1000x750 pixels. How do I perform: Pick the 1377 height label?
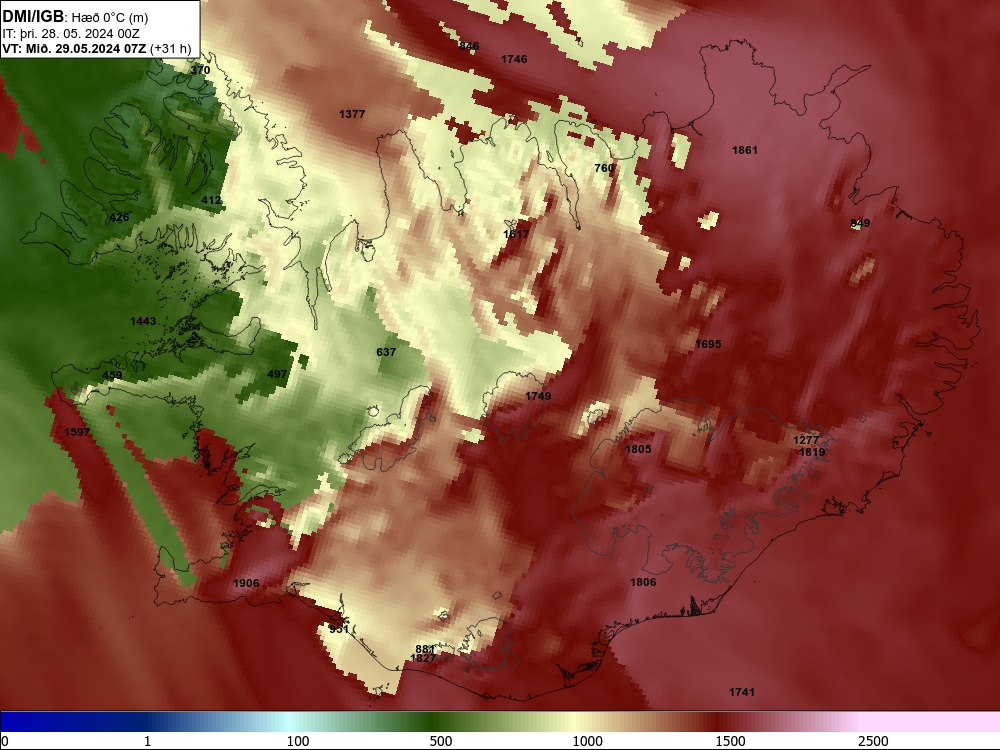(x=352, y=114)
